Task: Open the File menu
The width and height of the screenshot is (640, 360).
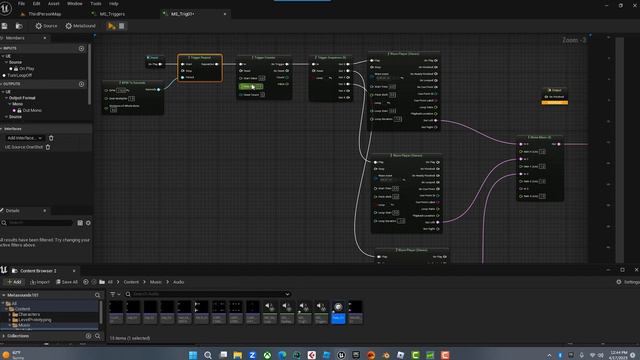Action: 21,4
